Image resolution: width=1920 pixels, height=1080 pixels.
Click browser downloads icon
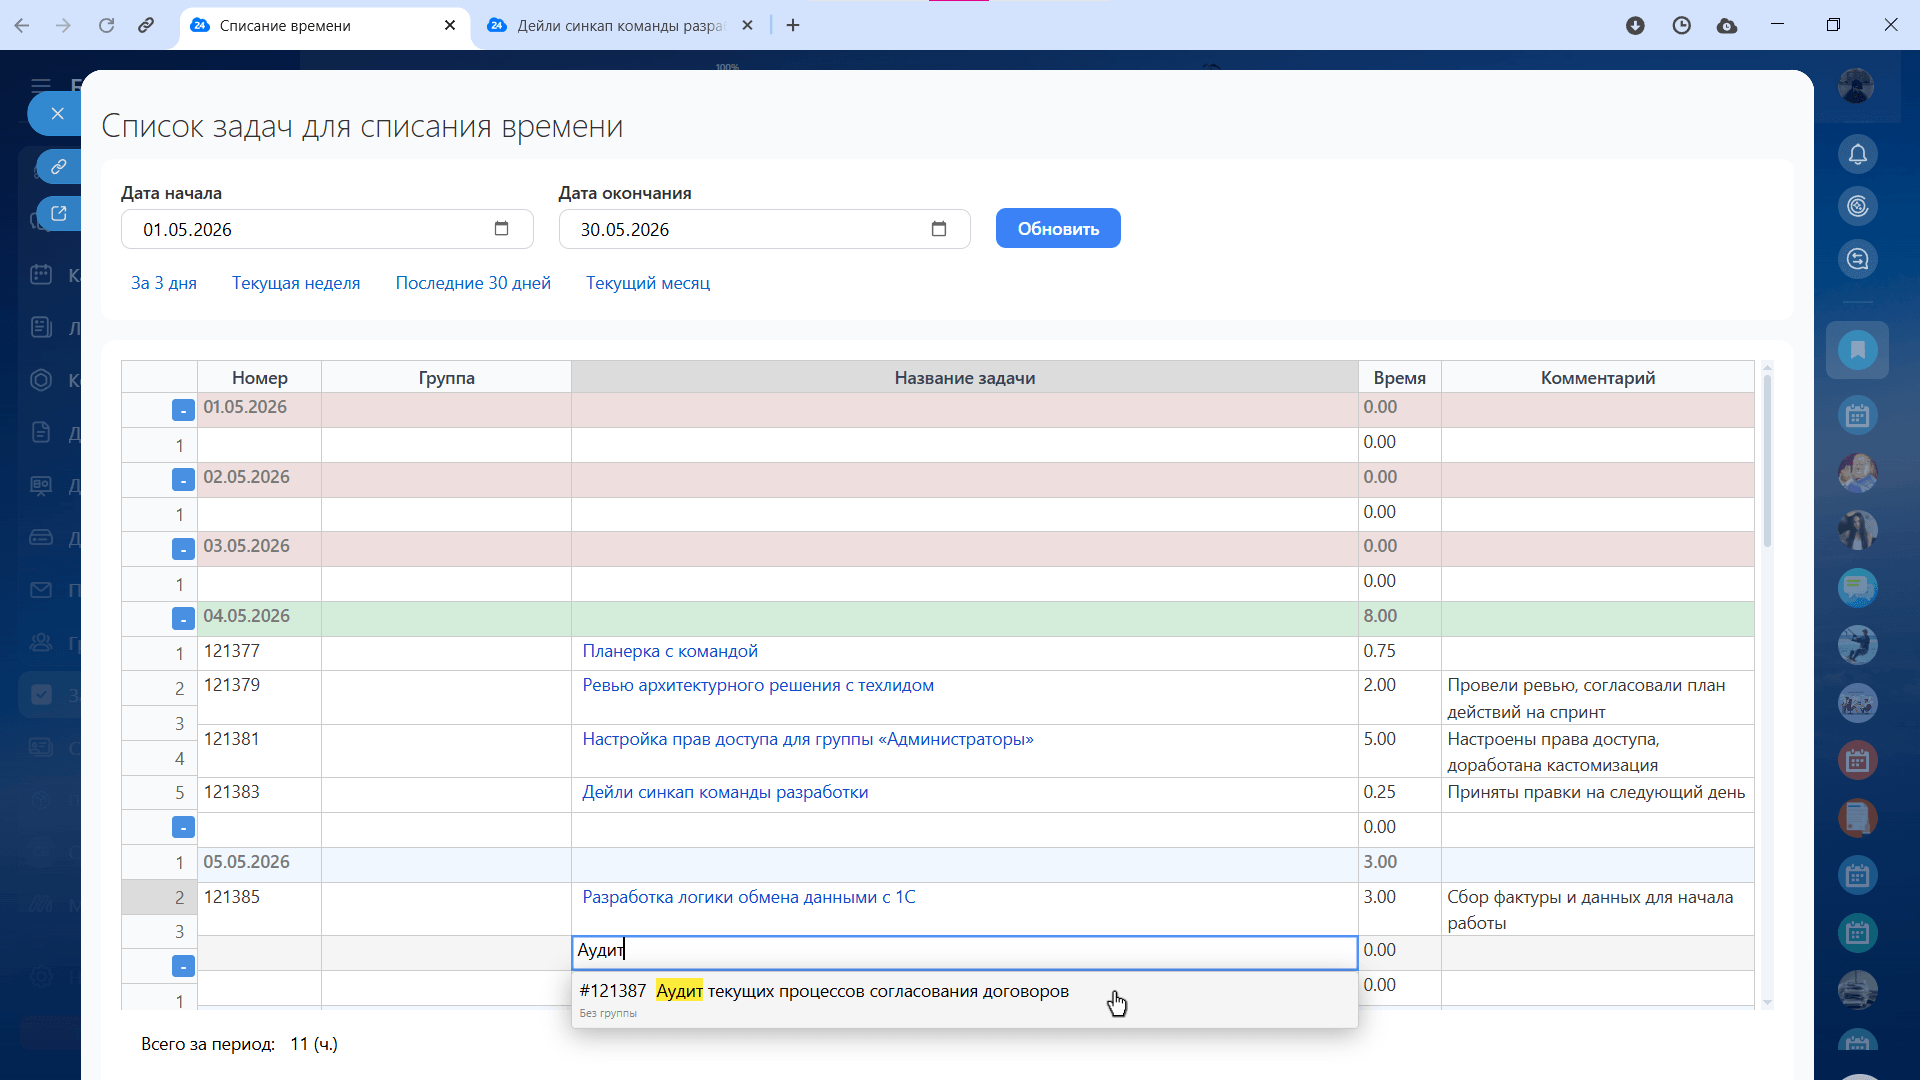coord(1635,25)
